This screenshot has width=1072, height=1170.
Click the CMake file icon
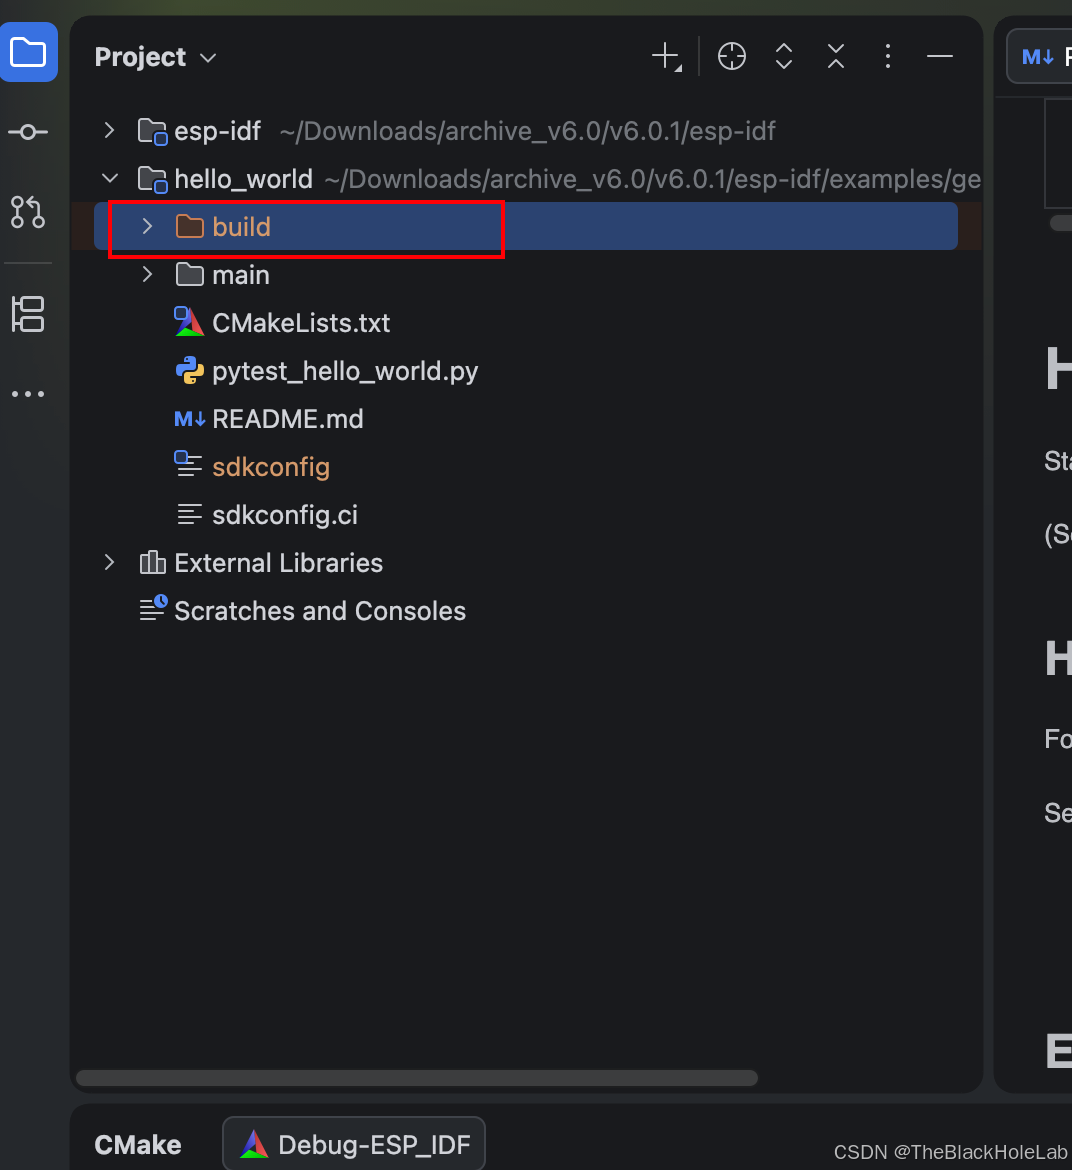tap(189, 322)
